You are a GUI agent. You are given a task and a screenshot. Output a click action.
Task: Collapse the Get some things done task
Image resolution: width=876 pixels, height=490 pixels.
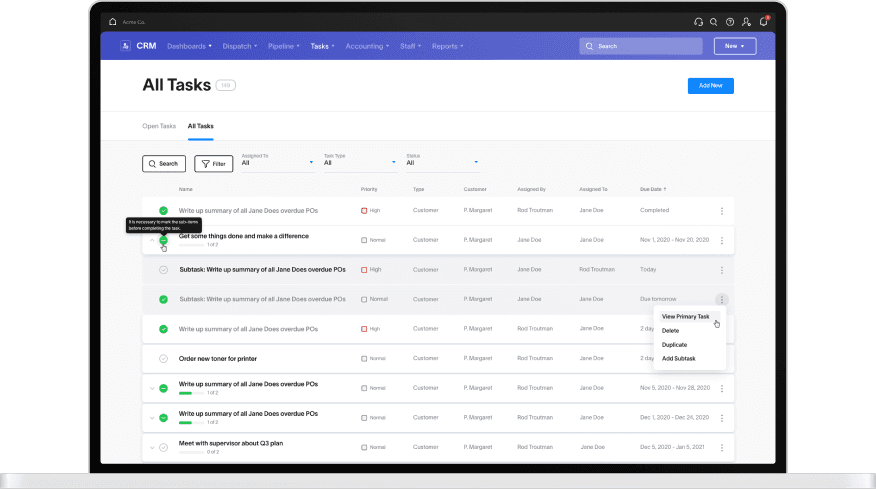tap(152, 240)
